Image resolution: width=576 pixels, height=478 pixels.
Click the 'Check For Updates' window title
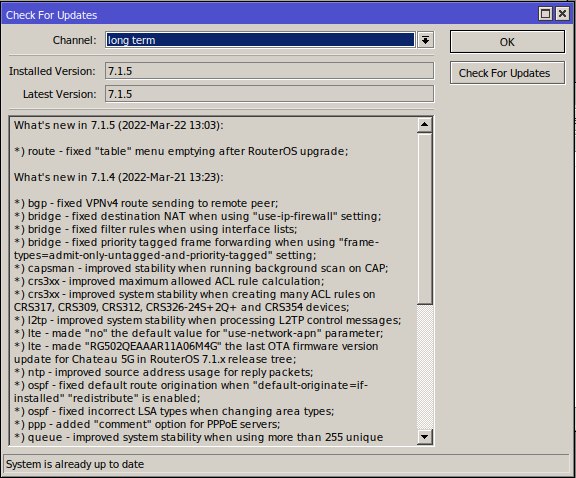coord(51,15)
